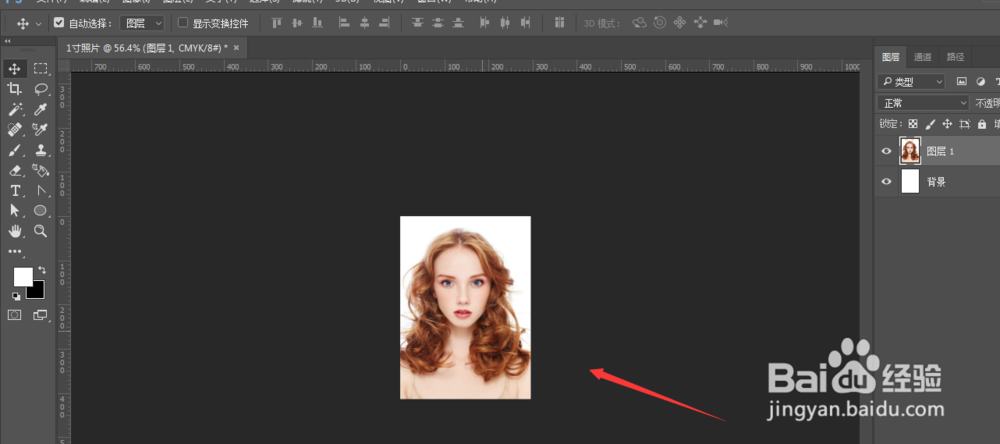Align right edges in options bar
This screenshot has width=1000, height=444.
(384, 23)
